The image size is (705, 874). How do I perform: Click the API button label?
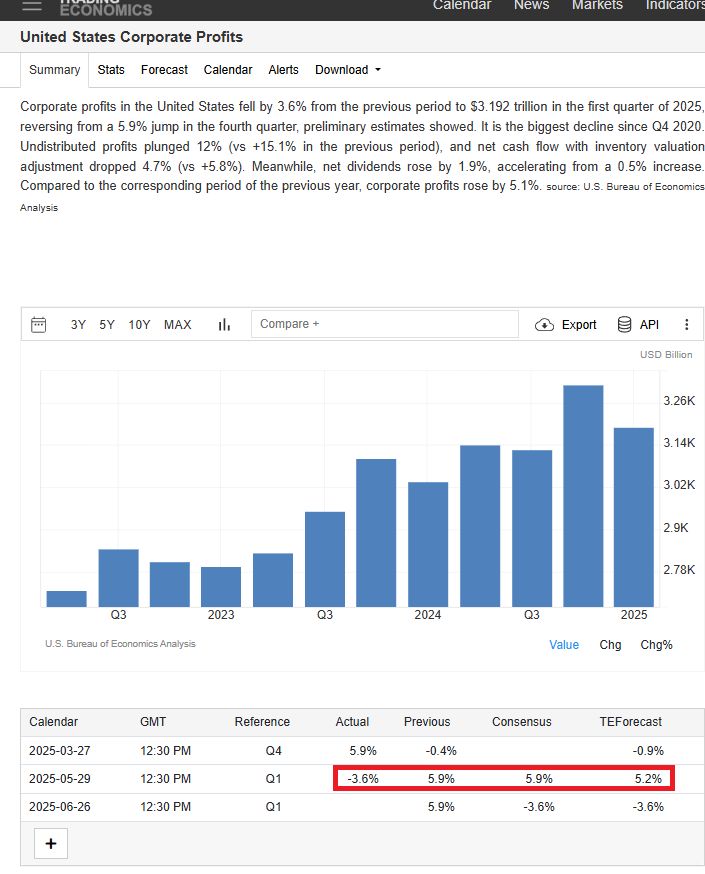click(x=649, y=324)
